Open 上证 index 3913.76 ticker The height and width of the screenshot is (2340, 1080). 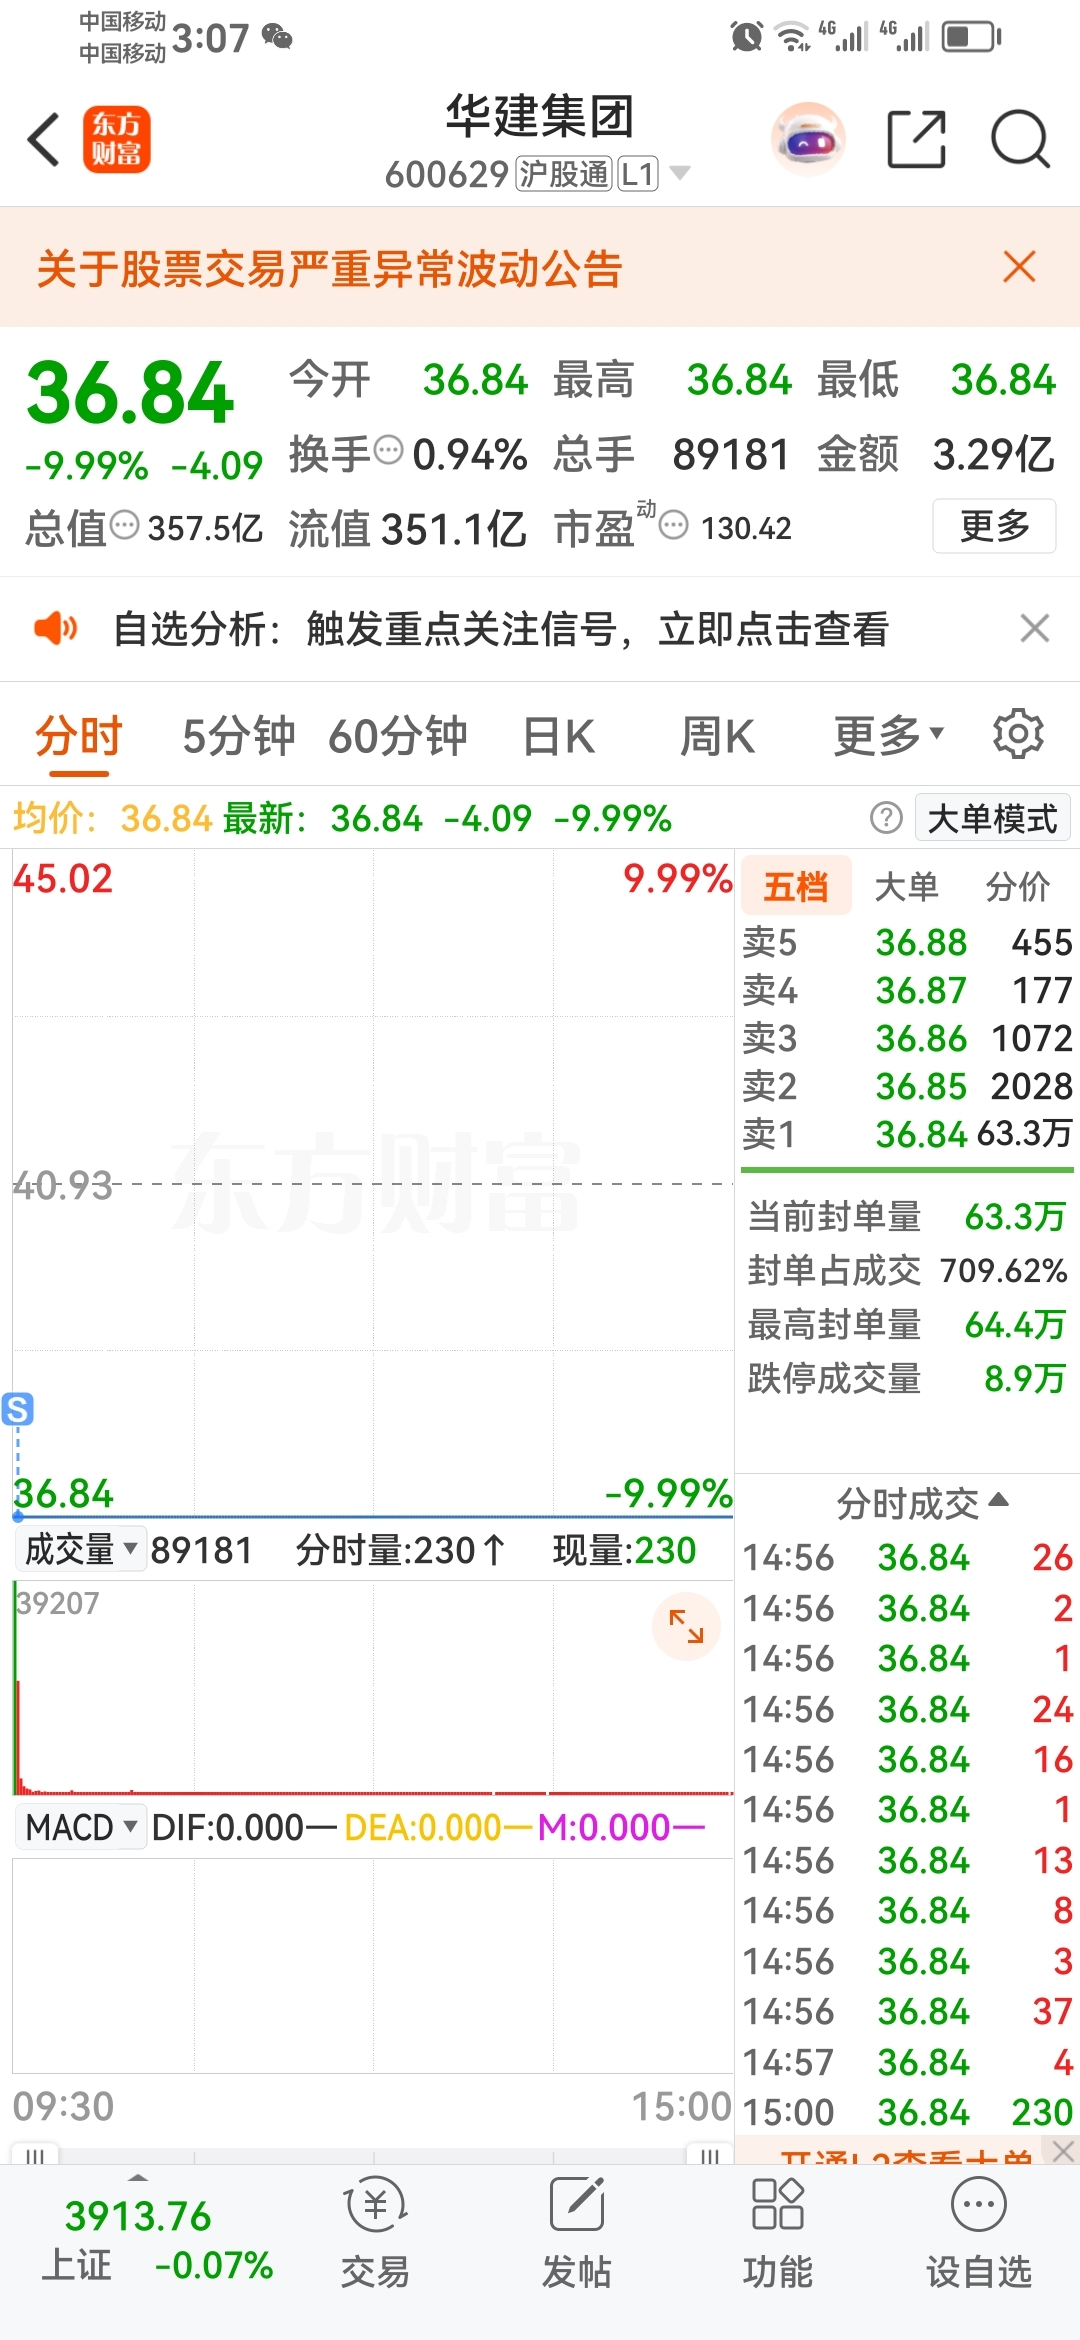click(x=156, y=2242)
